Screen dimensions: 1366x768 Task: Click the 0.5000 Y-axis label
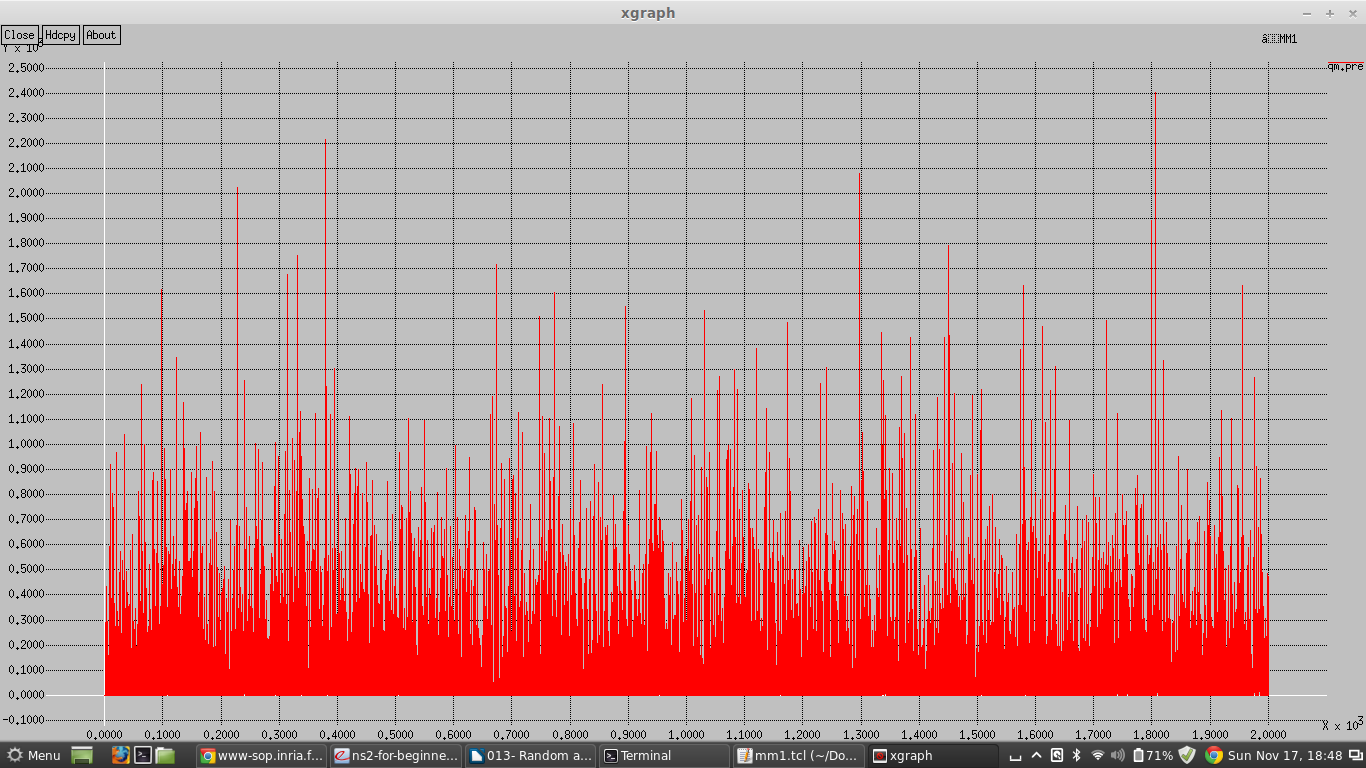[x=25, y=569]
